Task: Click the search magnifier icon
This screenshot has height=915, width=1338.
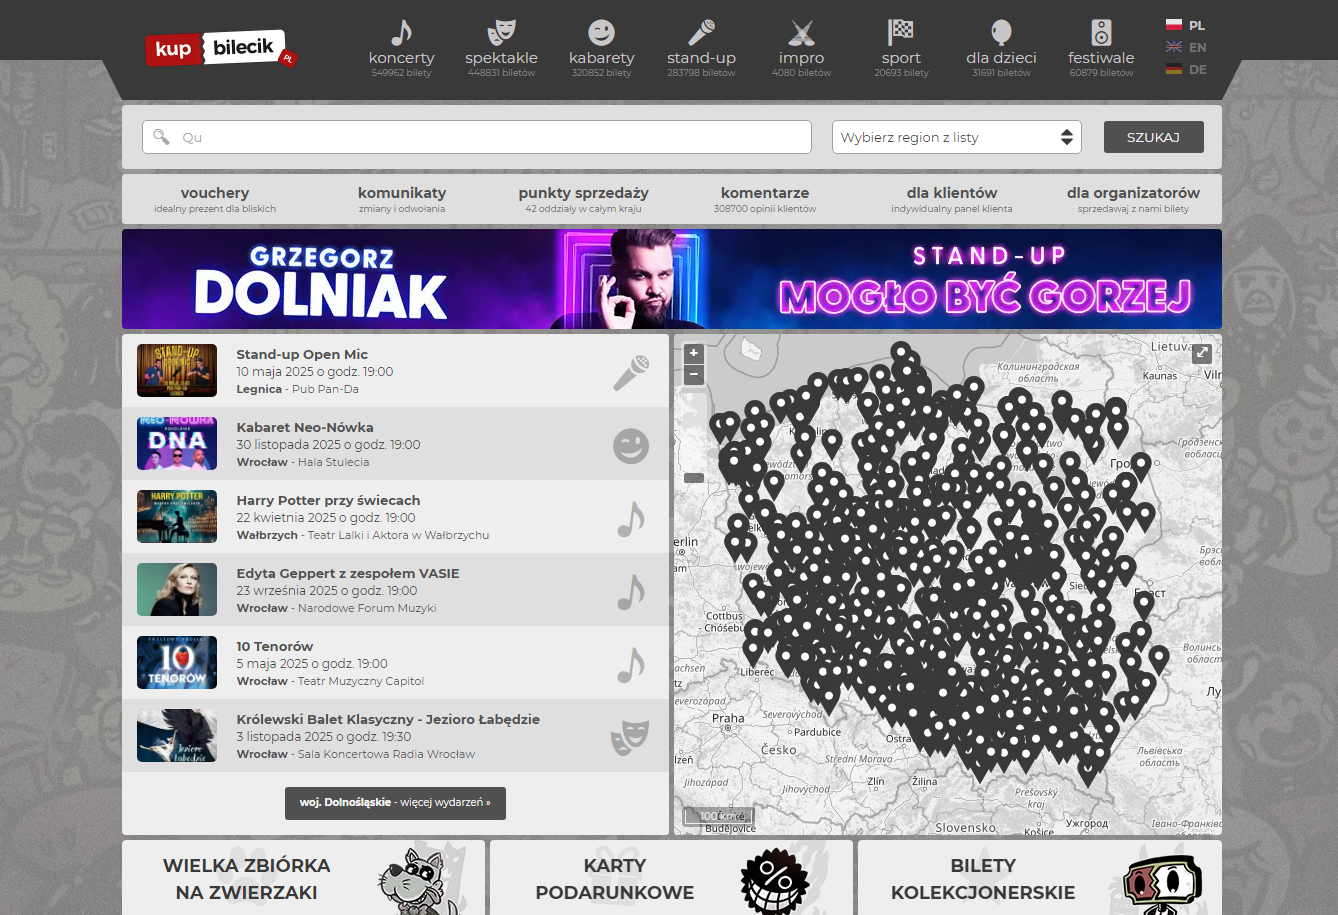Action: (161, 137)
